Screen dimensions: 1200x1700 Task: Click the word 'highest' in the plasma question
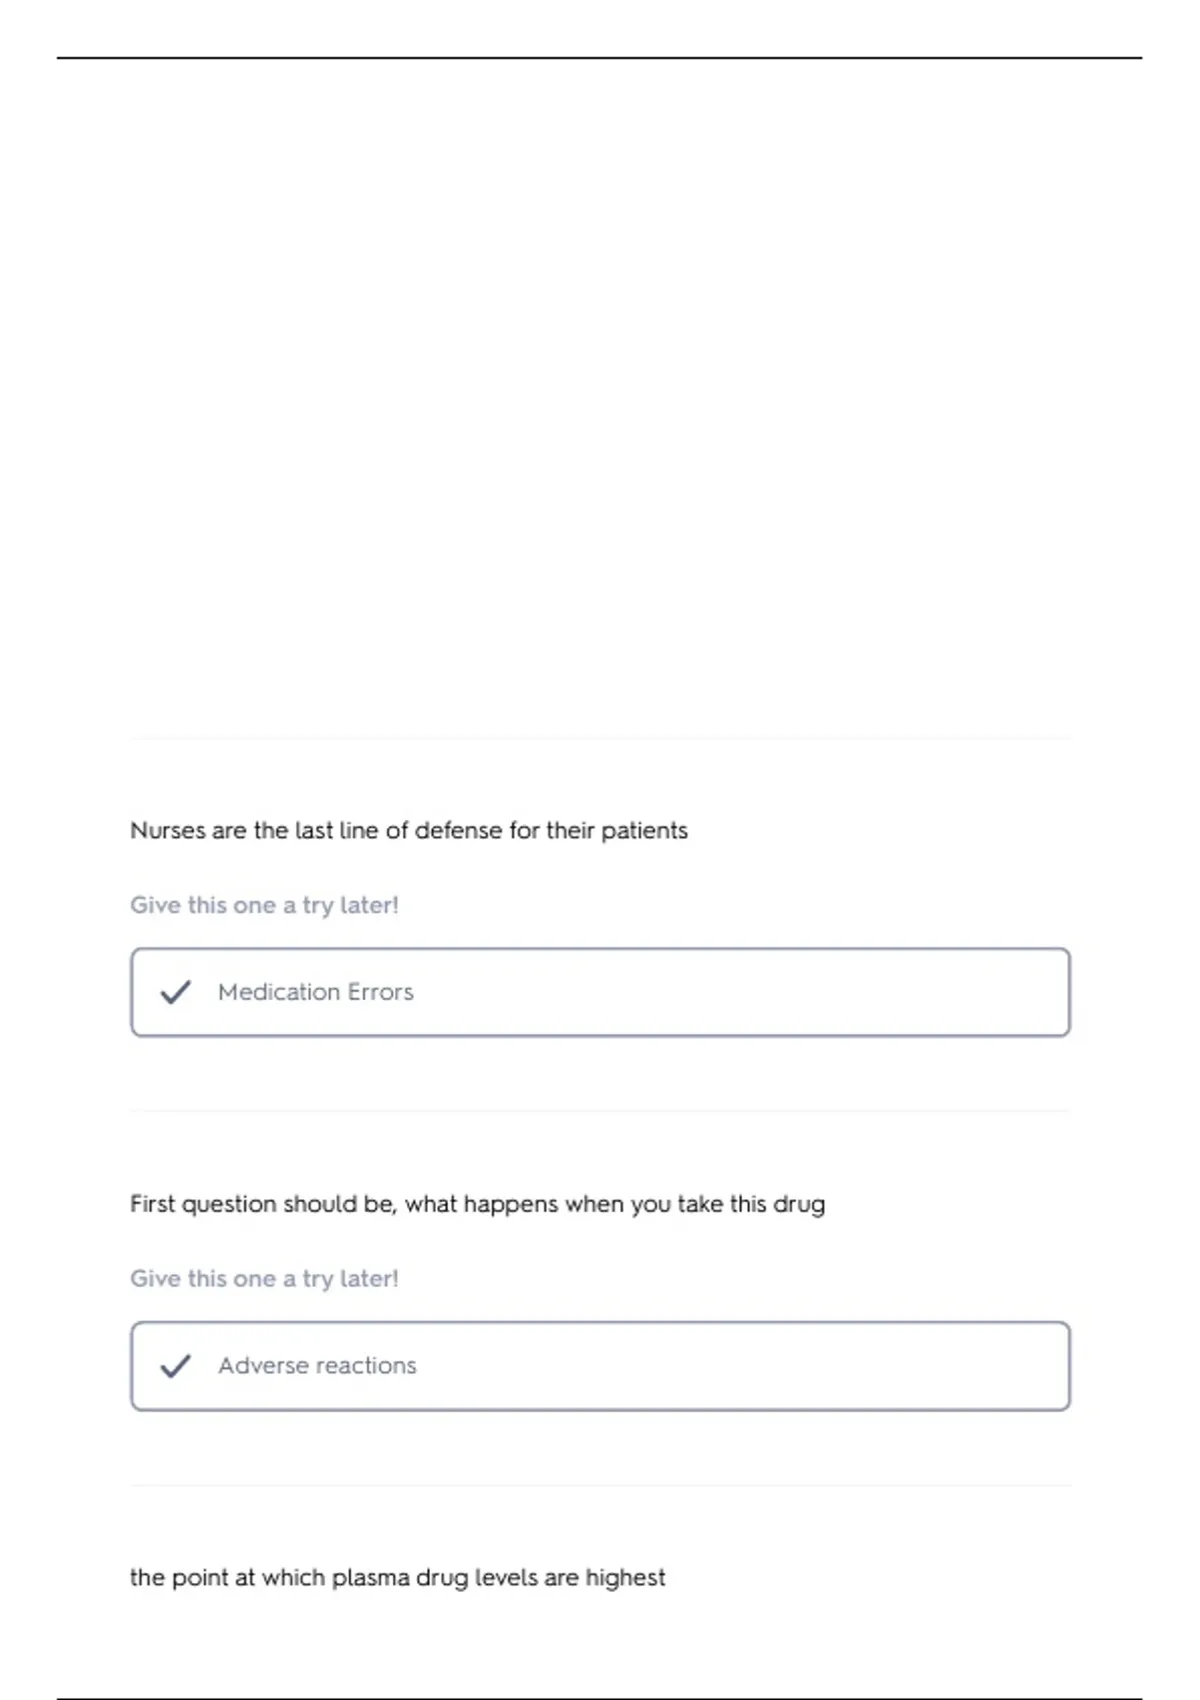(625, 1578)
